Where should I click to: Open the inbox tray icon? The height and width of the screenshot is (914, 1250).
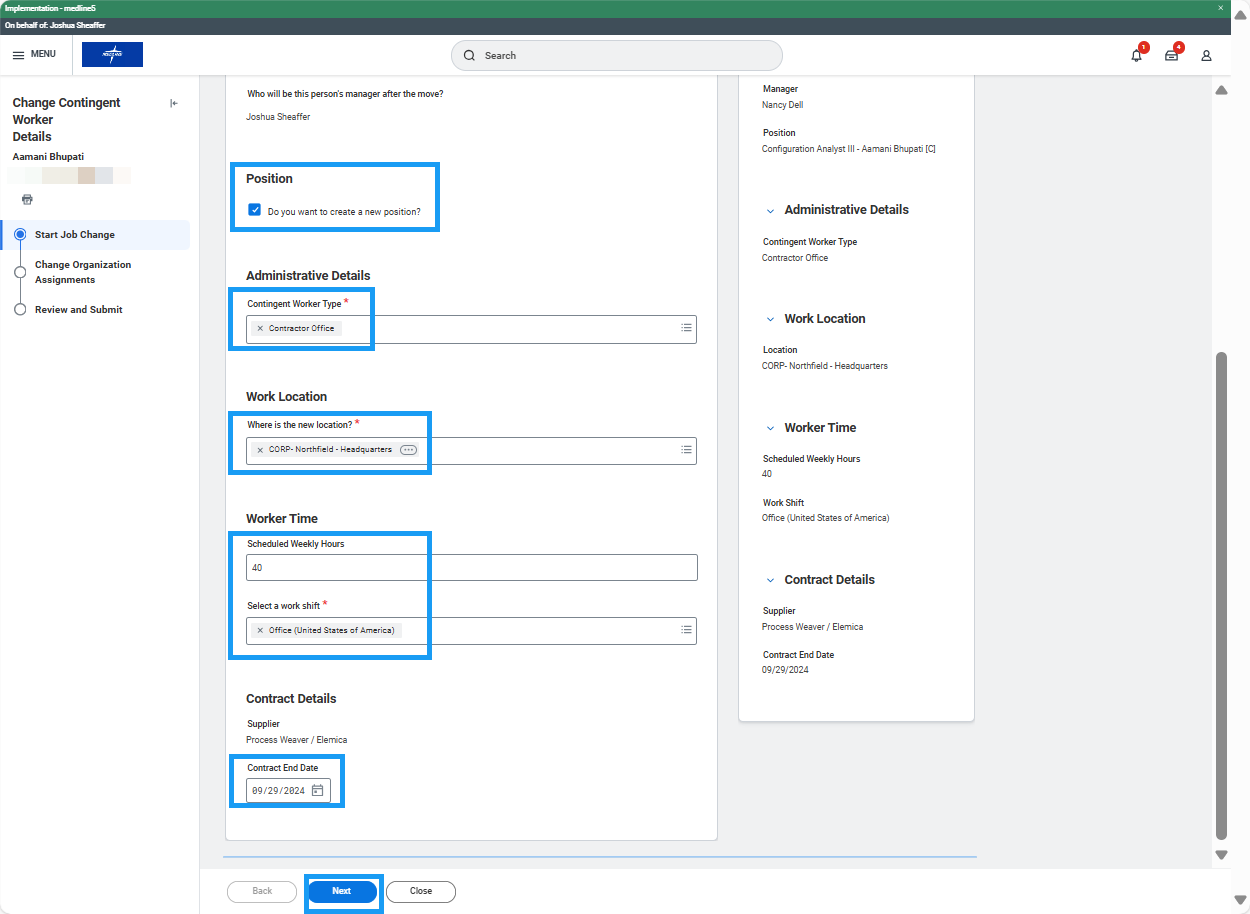[x=1171, y=56]
